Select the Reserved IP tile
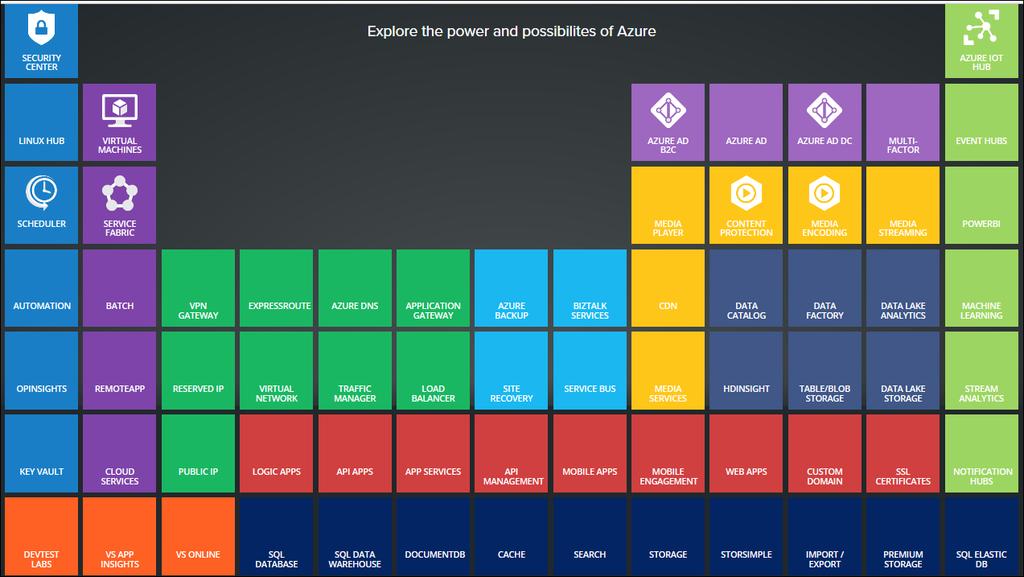1024x577 pixels. click(198, 371)
